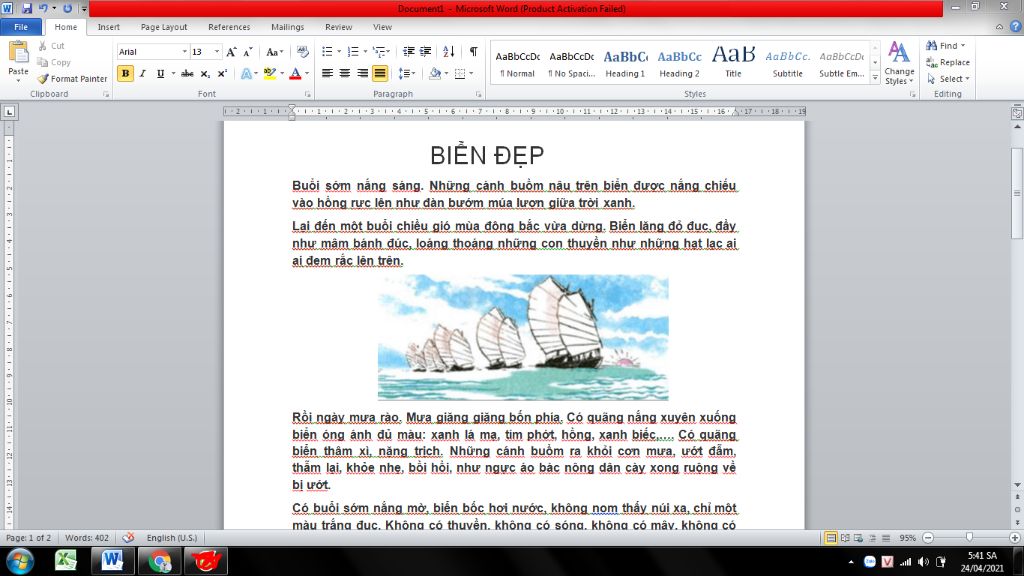The image size is (1024, 576).
Task: Sort the selected text A to Z
Action: pyautogui.click(x=449, y=52)
